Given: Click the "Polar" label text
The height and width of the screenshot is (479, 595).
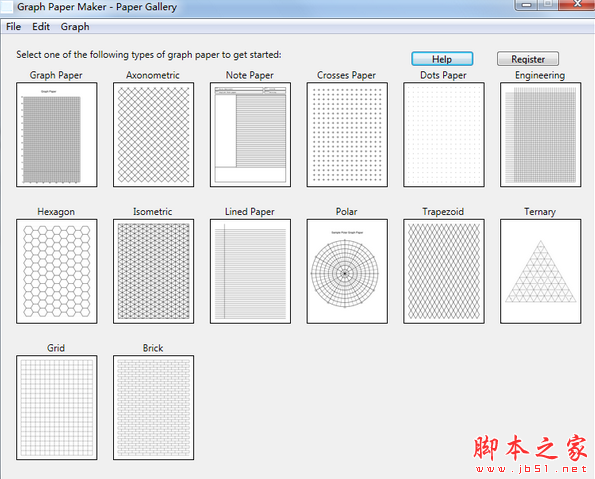Looking at the screenshot, I should pyautogui.click(x=346, y=212).
